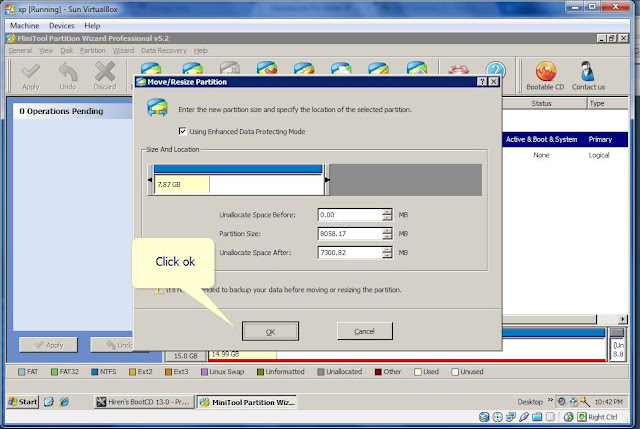Image resolution: width=640 pixels, height=429 pixels.
Task: Click the blue question mark toolbar icon
Action: point(495,69)
